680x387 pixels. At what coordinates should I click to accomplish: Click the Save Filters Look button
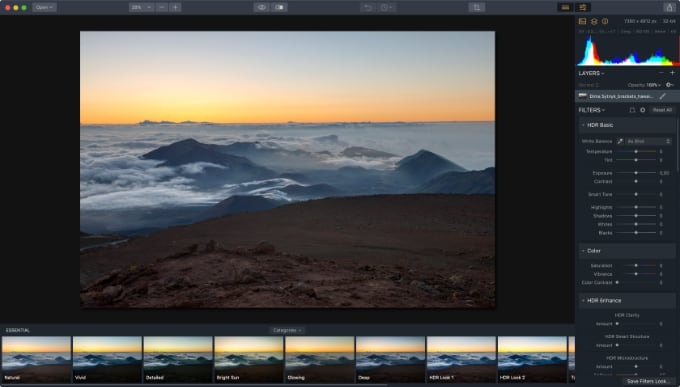(649, 381)
